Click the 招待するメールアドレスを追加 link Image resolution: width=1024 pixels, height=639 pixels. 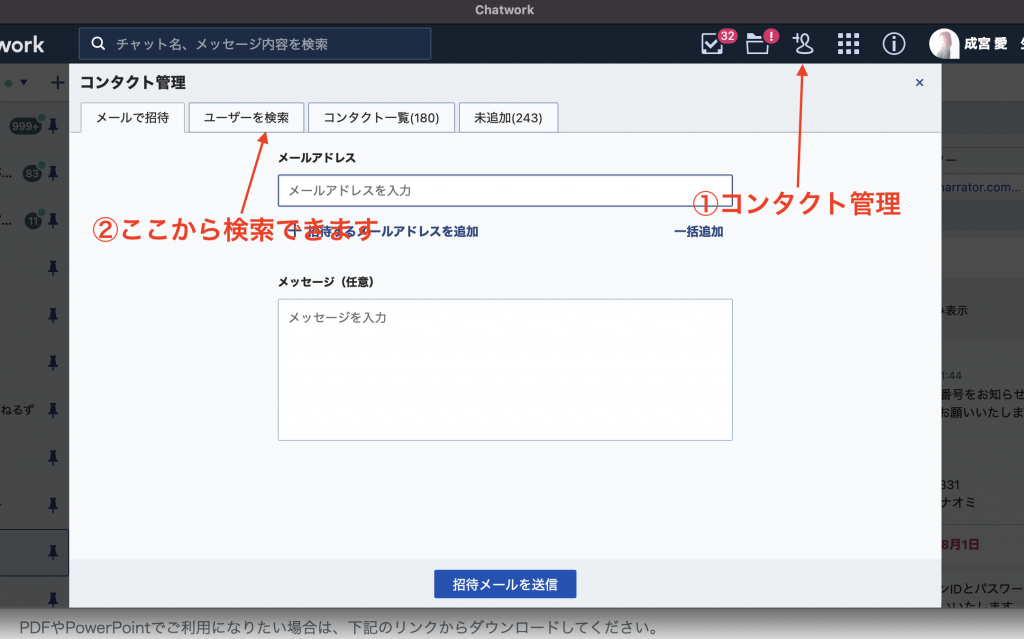pos(385,231)
